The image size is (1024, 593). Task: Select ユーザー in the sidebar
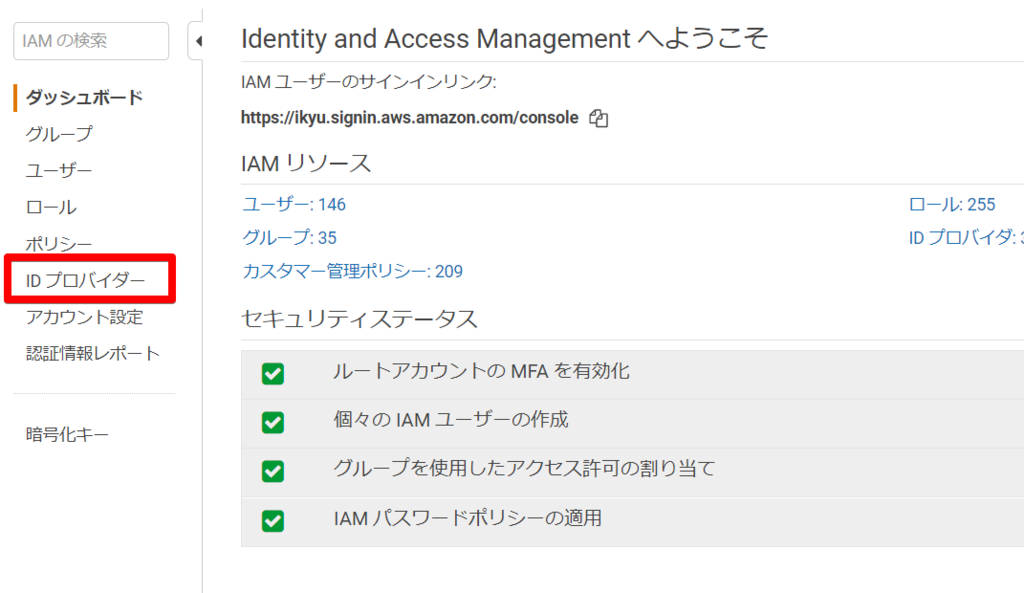(59, 171)
